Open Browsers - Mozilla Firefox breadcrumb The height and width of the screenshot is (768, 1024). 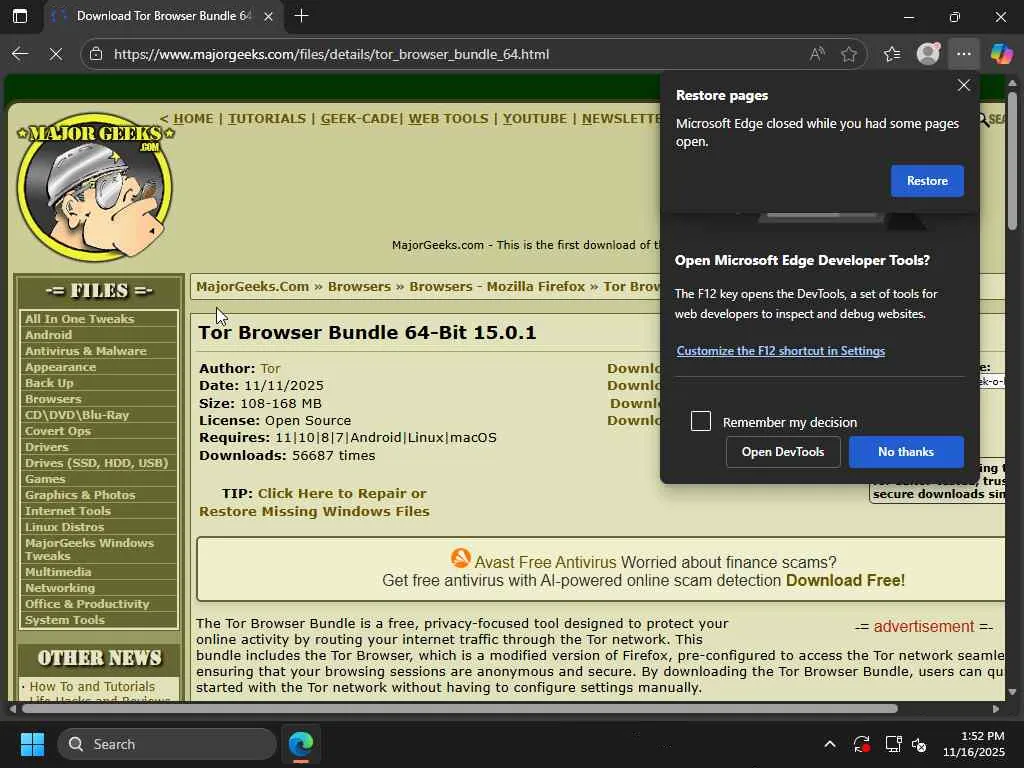pos(497,287)
